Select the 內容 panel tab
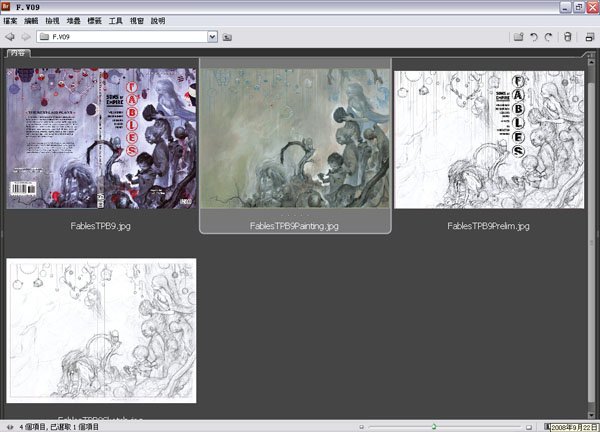 click(17, 53)
